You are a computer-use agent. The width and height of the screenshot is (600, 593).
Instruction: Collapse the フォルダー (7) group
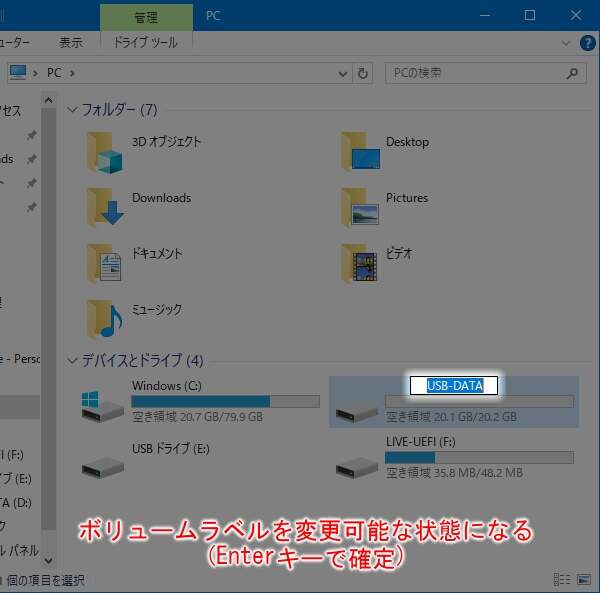[x=72, y=110]
